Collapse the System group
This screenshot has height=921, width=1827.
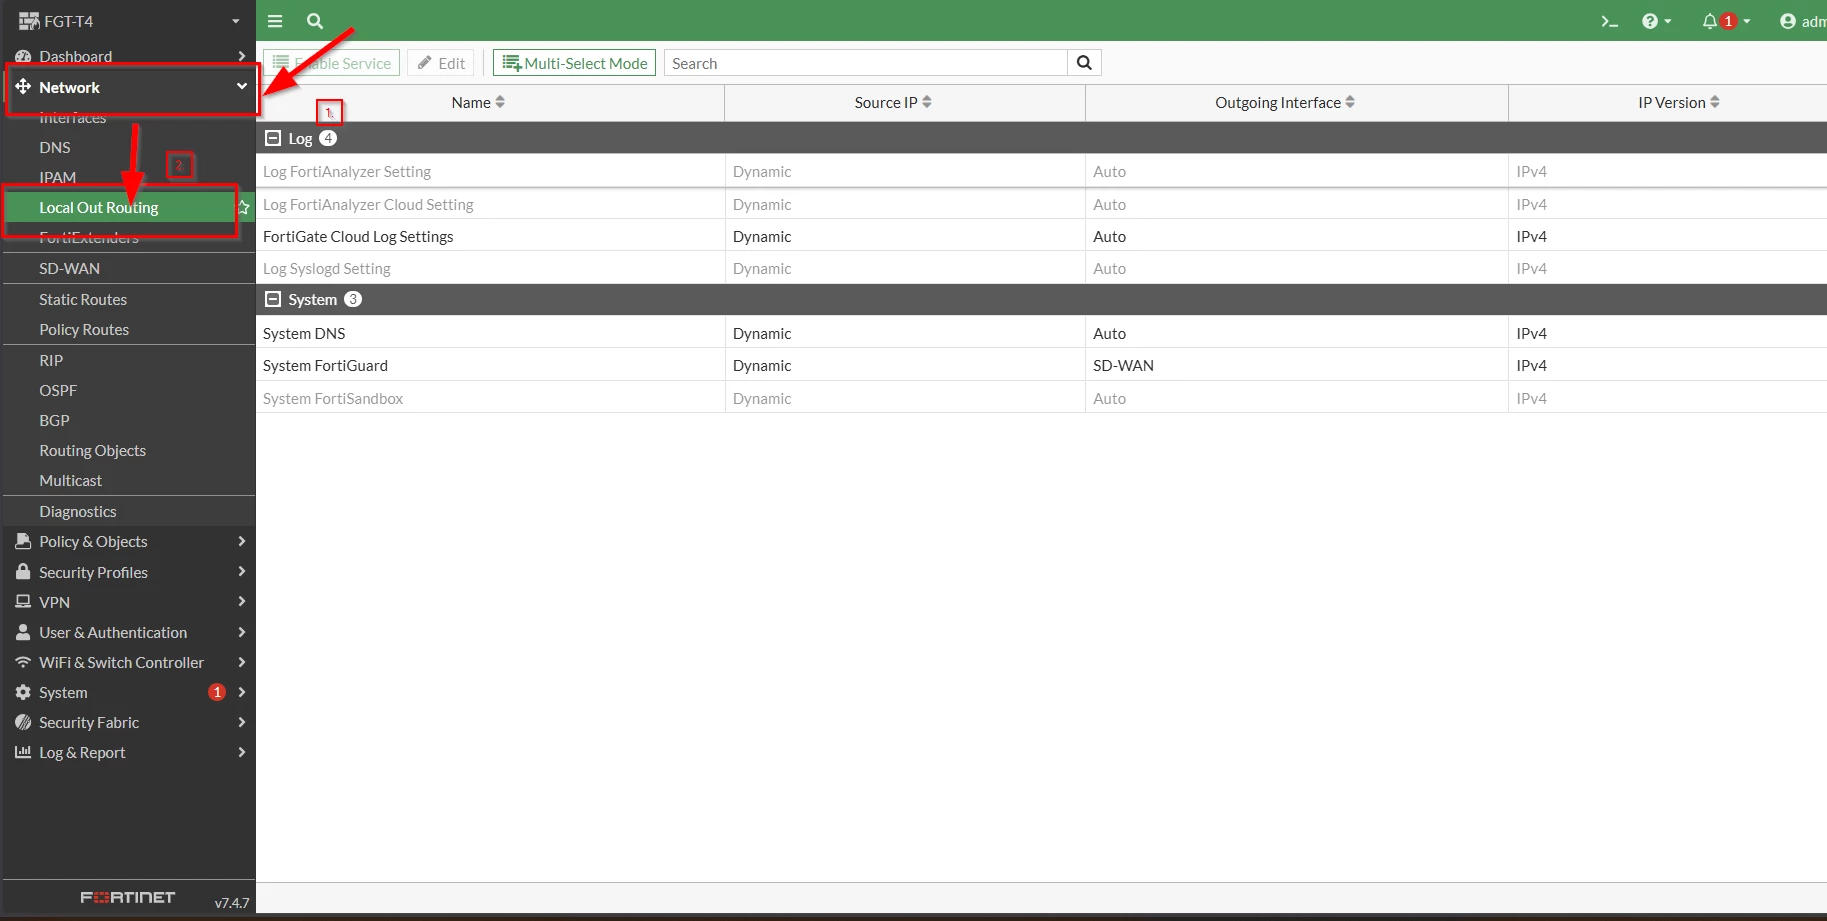(273, 299)
